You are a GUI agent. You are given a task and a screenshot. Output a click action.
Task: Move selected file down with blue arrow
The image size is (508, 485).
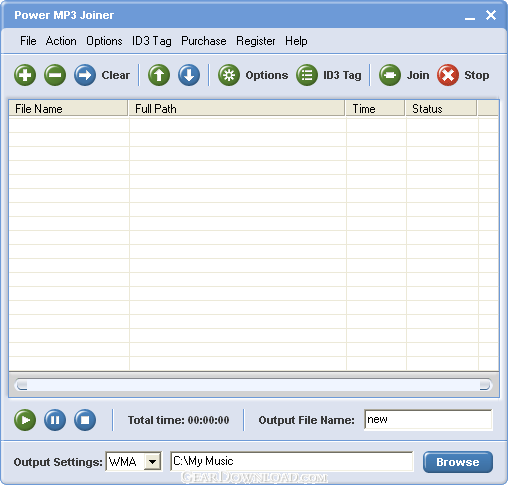(189, 75)
